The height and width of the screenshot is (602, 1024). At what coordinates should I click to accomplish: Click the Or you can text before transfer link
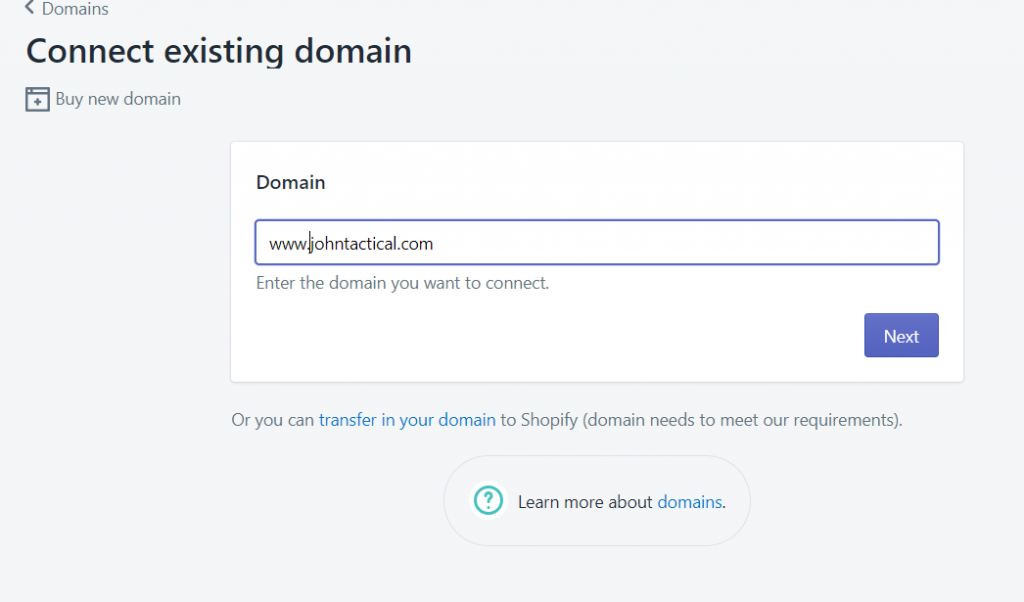point(273,420)
